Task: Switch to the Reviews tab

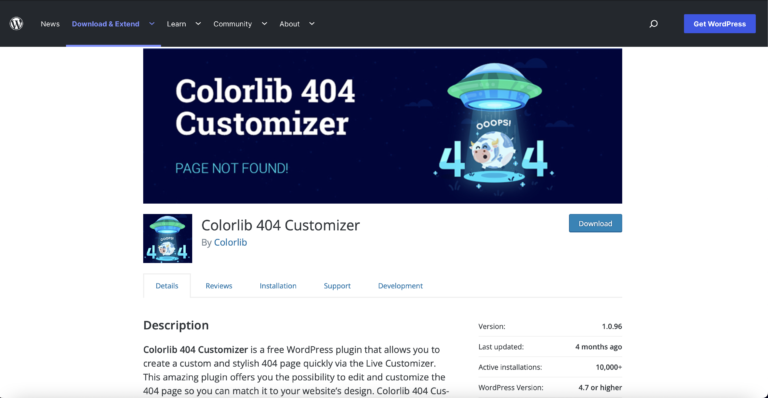Action: (x=218, y=285)
